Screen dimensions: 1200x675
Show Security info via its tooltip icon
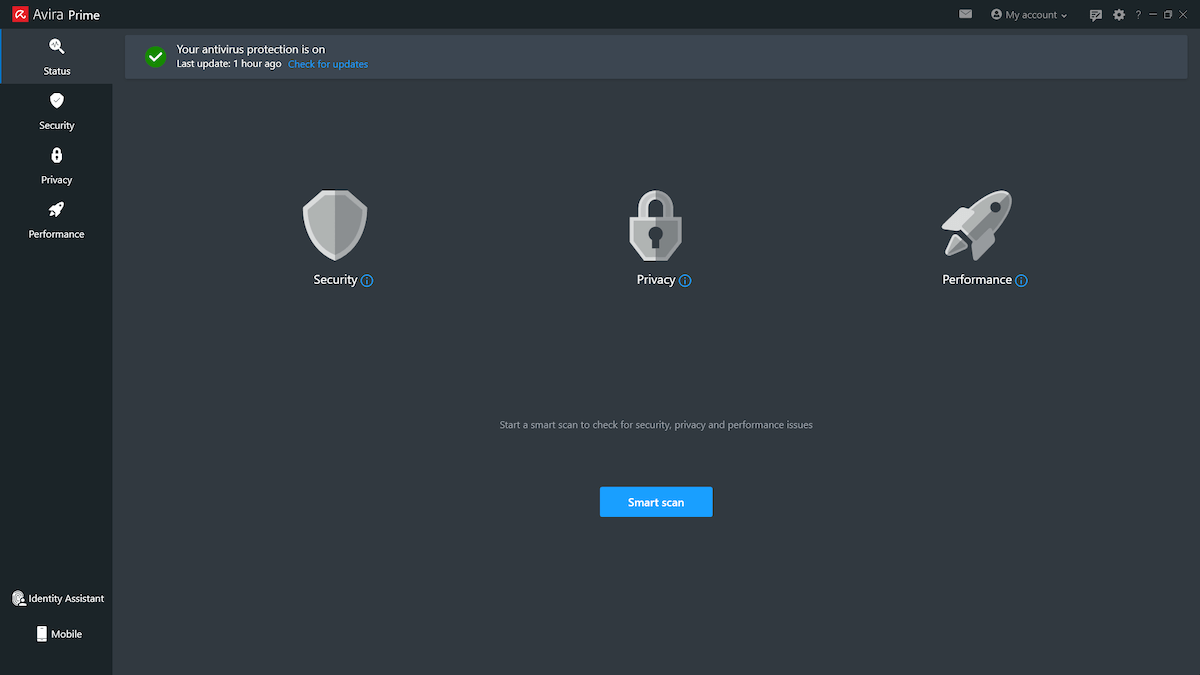[368, 281]
